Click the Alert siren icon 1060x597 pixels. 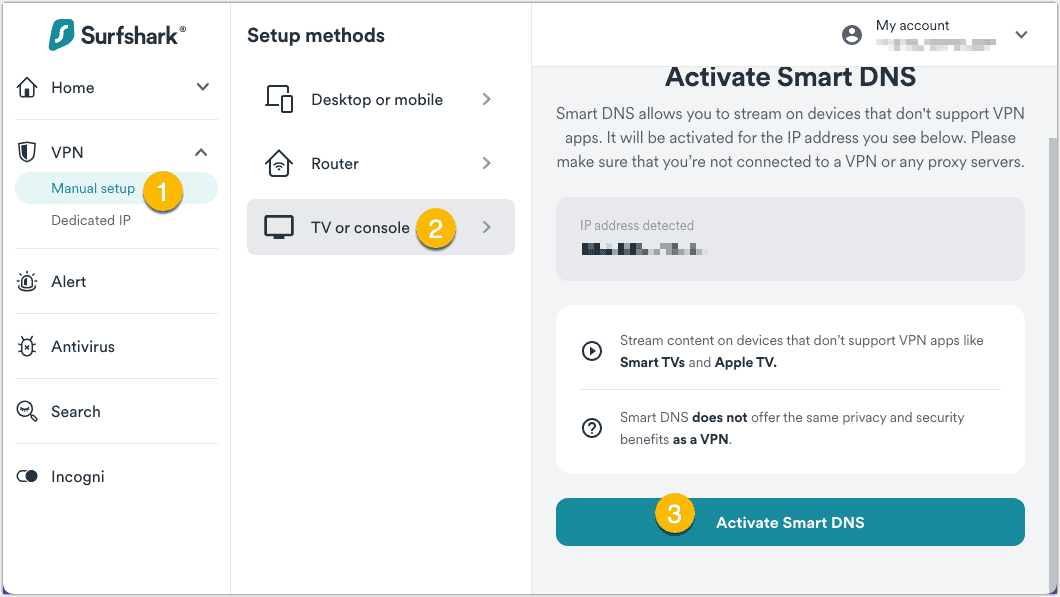28,282
